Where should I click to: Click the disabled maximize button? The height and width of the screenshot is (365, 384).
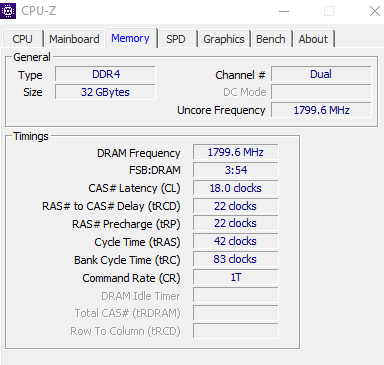[329, 11]
